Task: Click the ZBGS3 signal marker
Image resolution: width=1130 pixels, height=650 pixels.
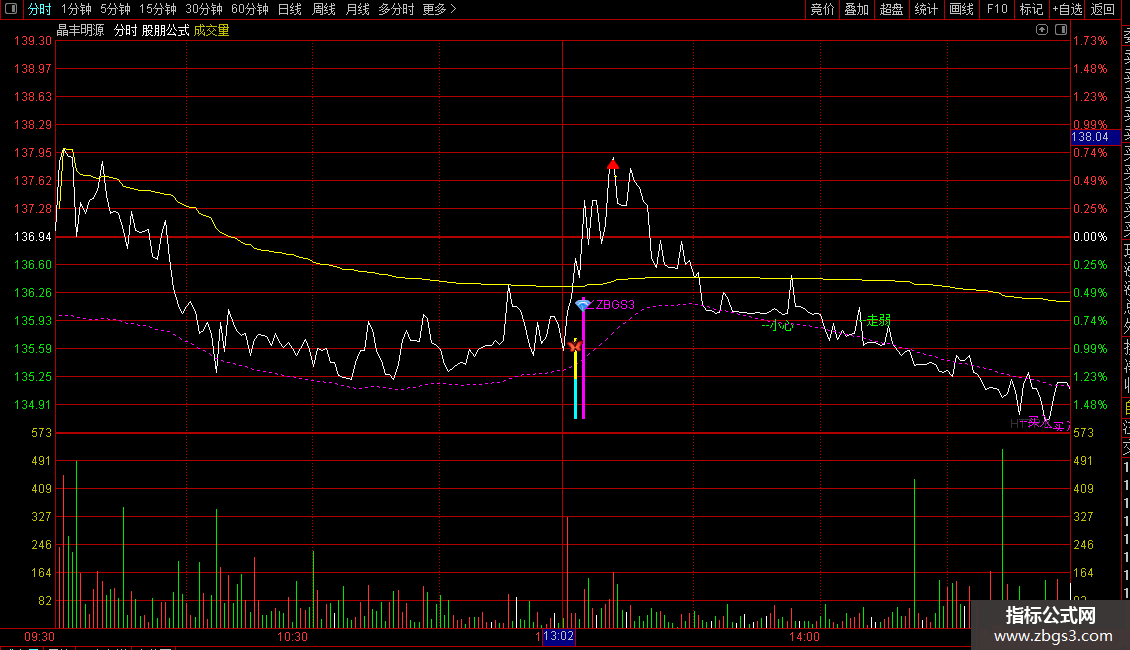Action: tap(615, 305)
